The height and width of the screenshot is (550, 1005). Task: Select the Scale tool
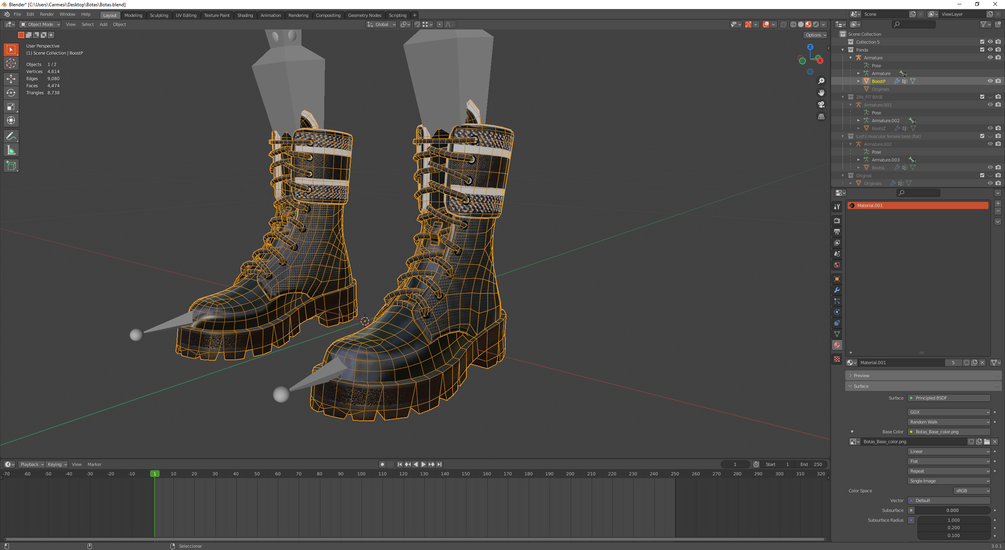[x=11, y=106]
